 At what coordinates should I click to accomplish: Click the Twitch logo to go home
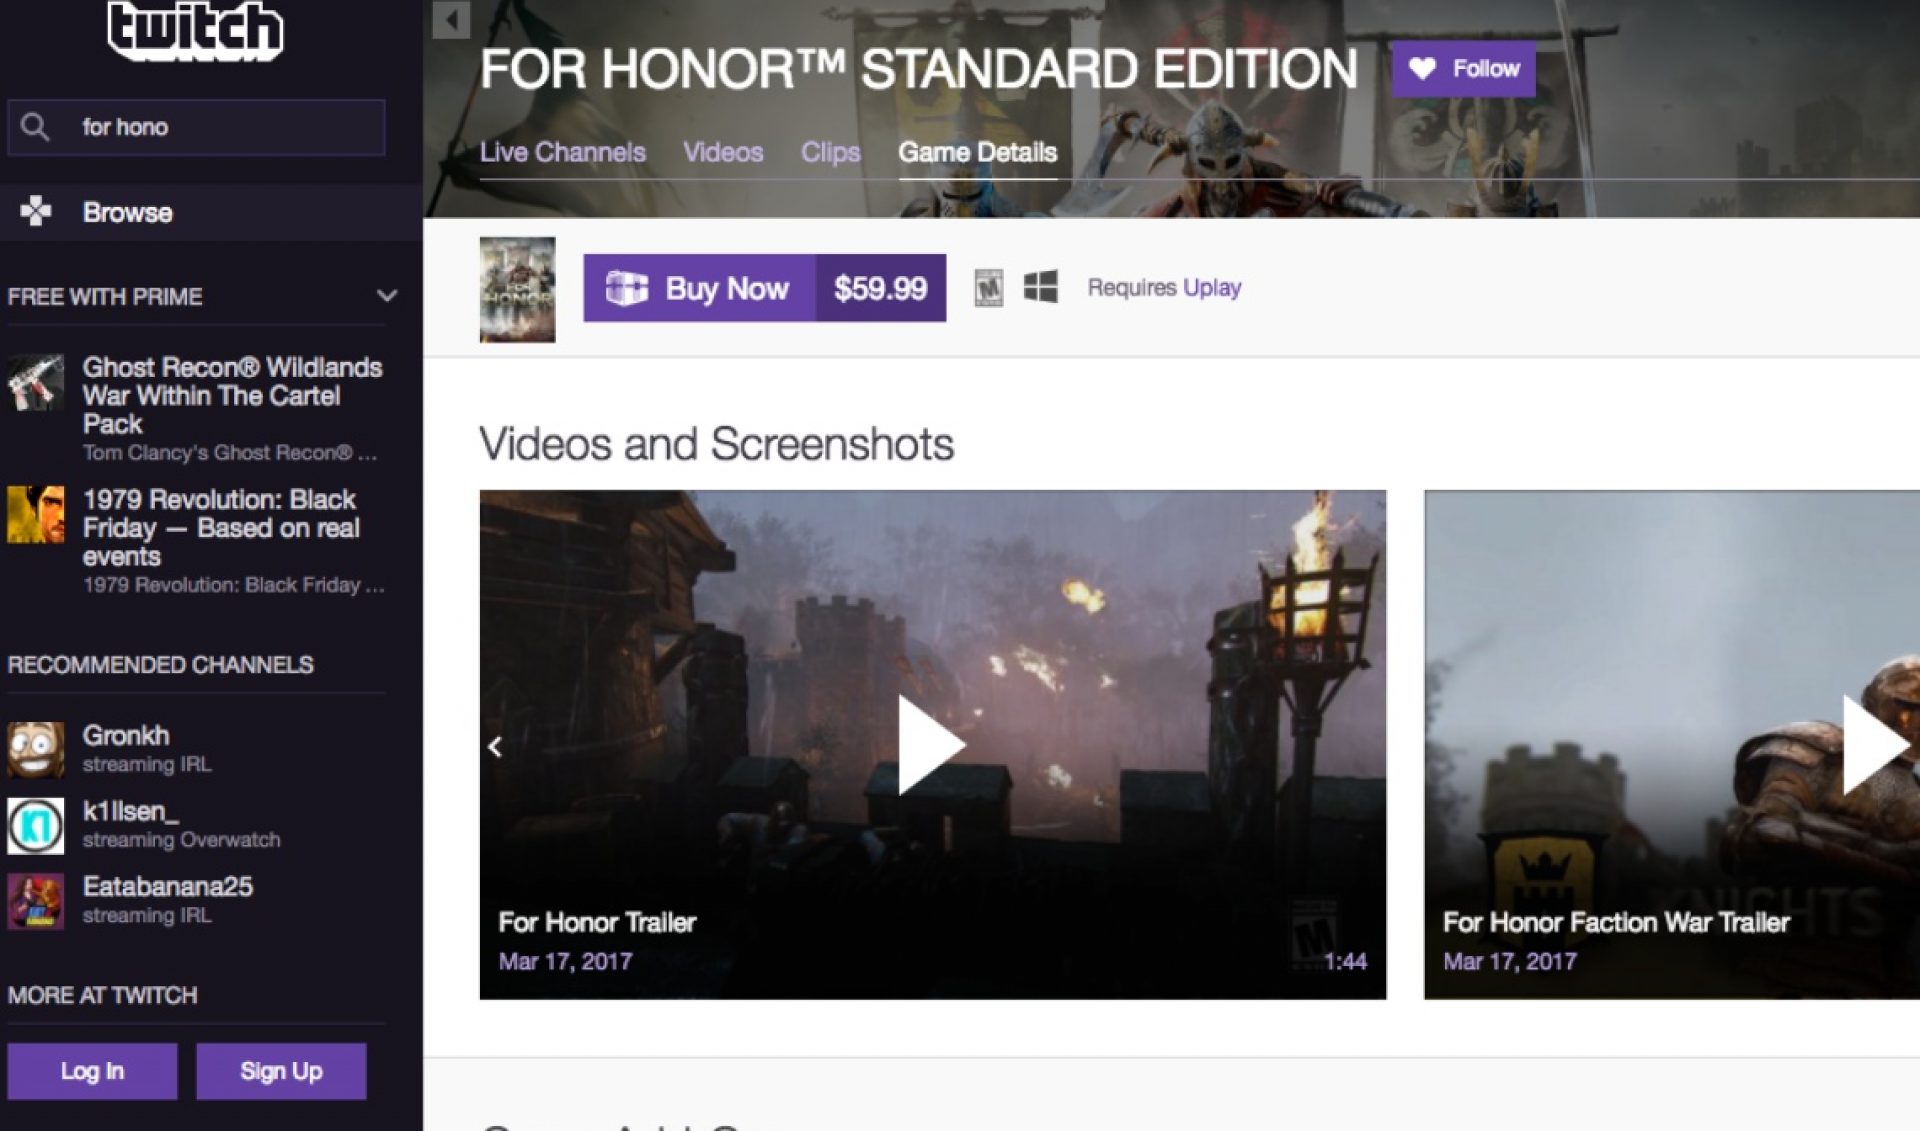point(193,32)
